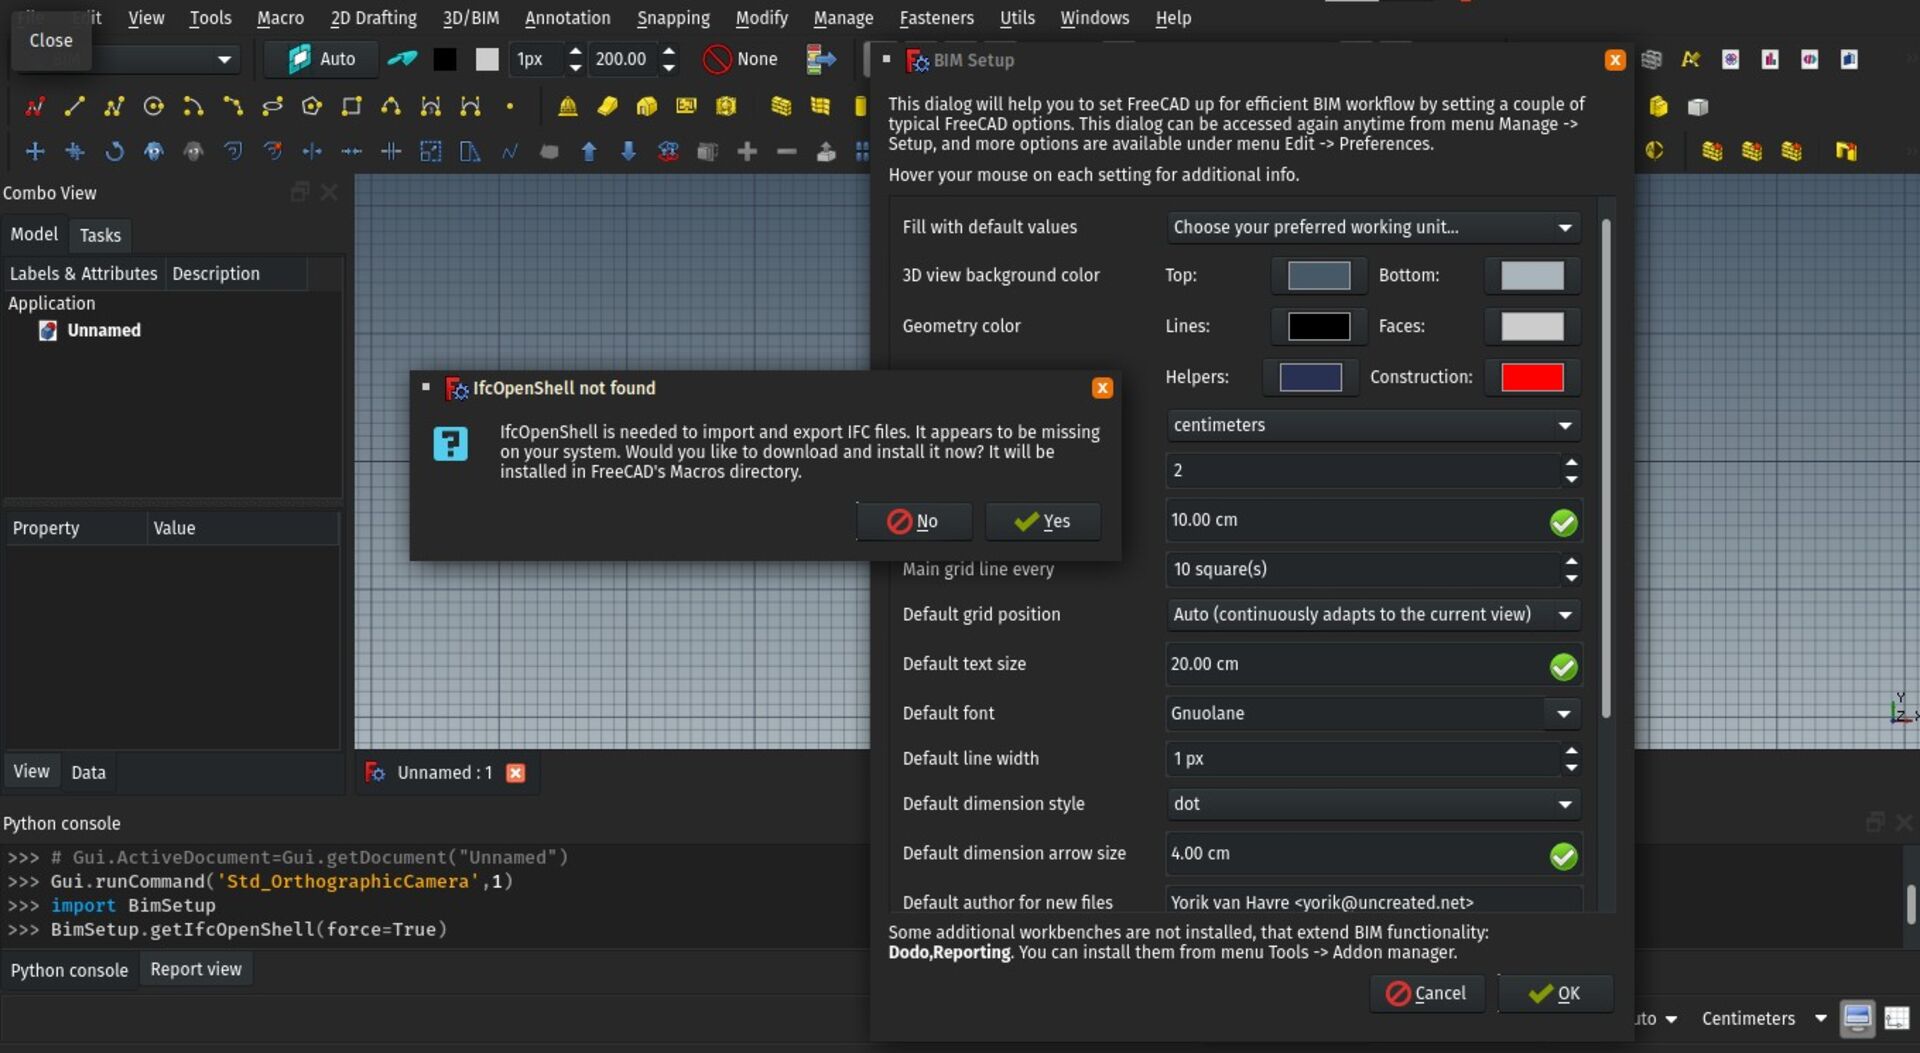Open the Fasteners menu
This screenshot has height=1053, width=1920.
click(936, 18)
